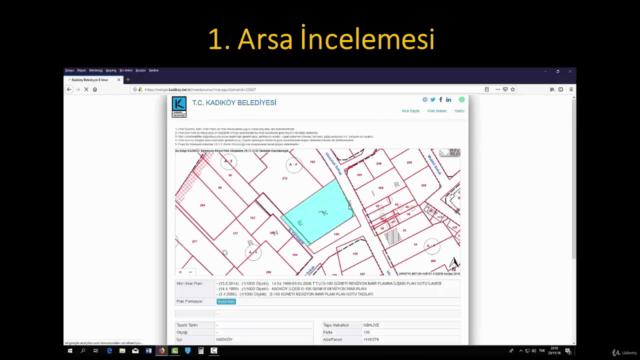The width and height of the screenshot is (640, 360).
Task: Click the KADIKÖY value in İlçe row
Action: tap(224, 340)
